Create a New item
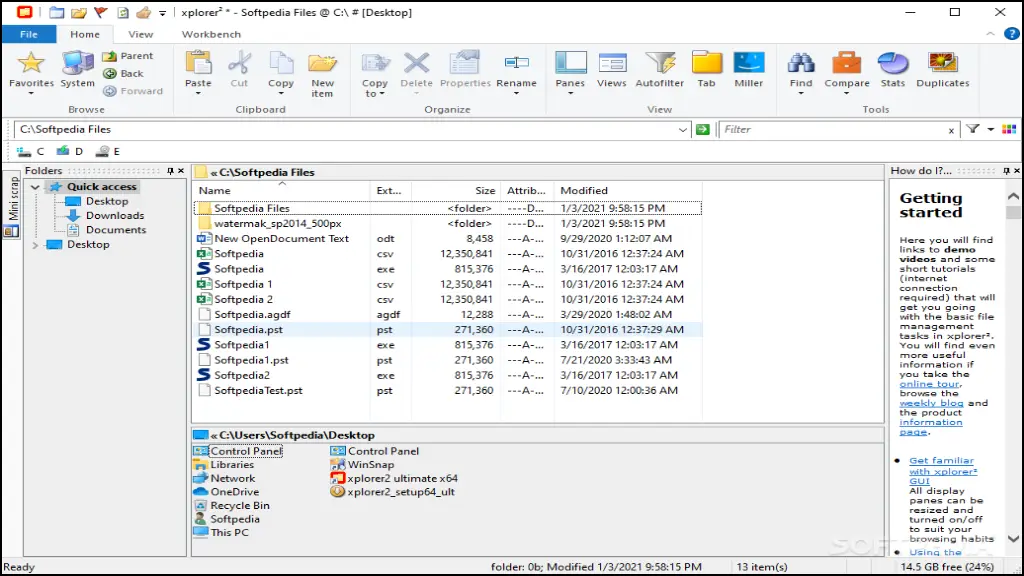The image size is (1024, 576). click(322, 73)
